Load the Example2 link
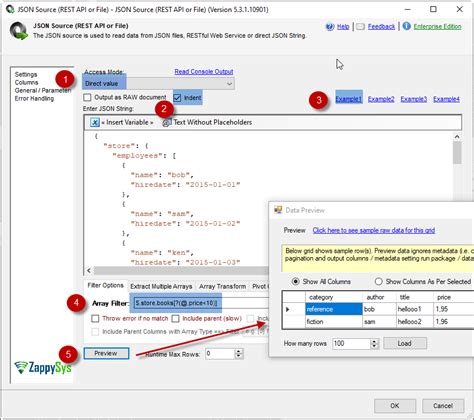 point(381,99)
